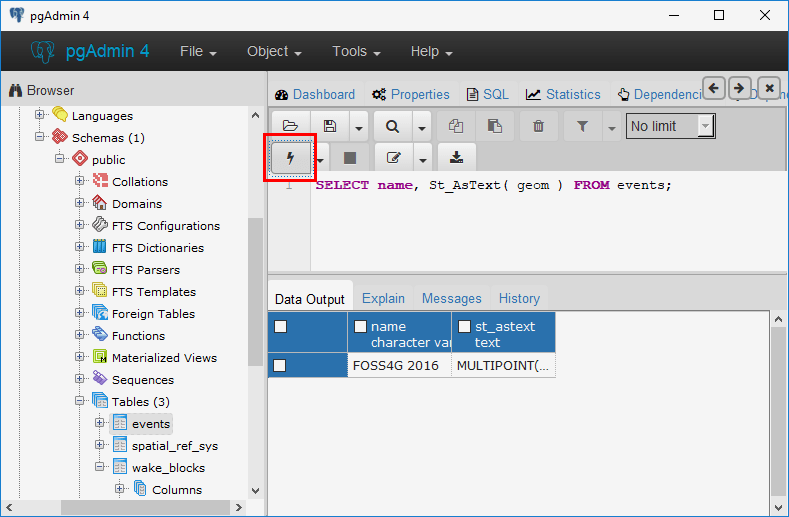Image resolution: width=789 pixels, height=517 pixels.
Task: Open the Filter options dropdown arrow
Action: pos(611,126)
